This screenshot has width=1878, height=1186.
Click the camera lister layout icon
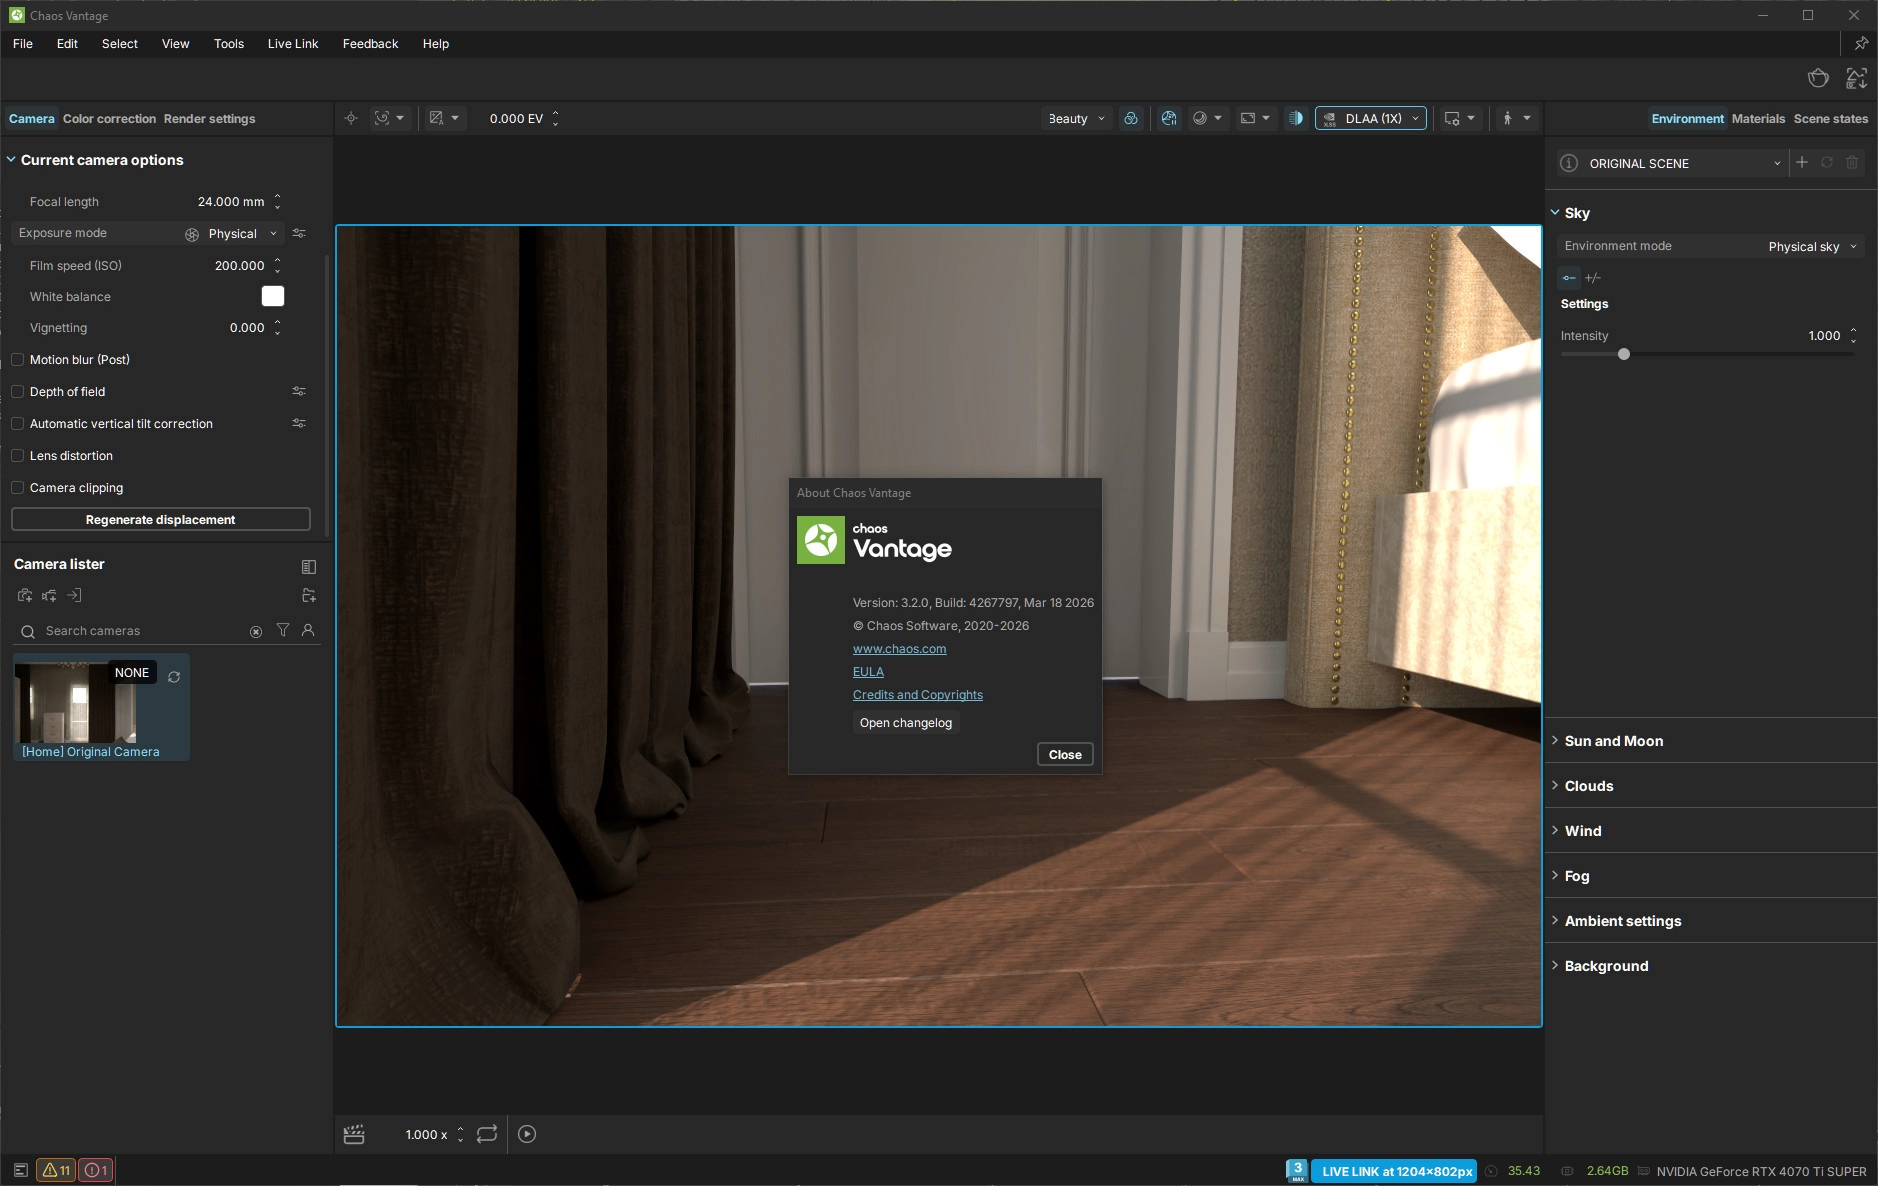[x=309, y=567]
